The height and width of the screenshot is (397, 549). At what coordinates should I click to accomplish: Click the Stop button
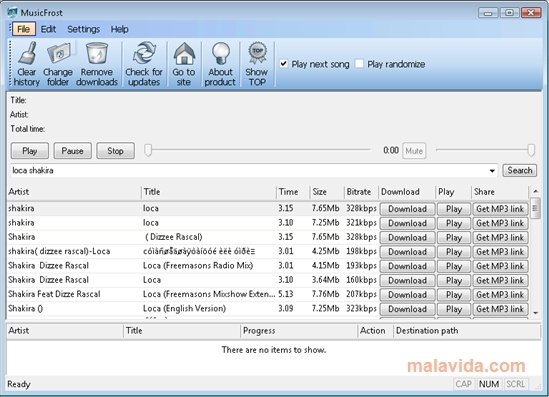click(115, 151)
